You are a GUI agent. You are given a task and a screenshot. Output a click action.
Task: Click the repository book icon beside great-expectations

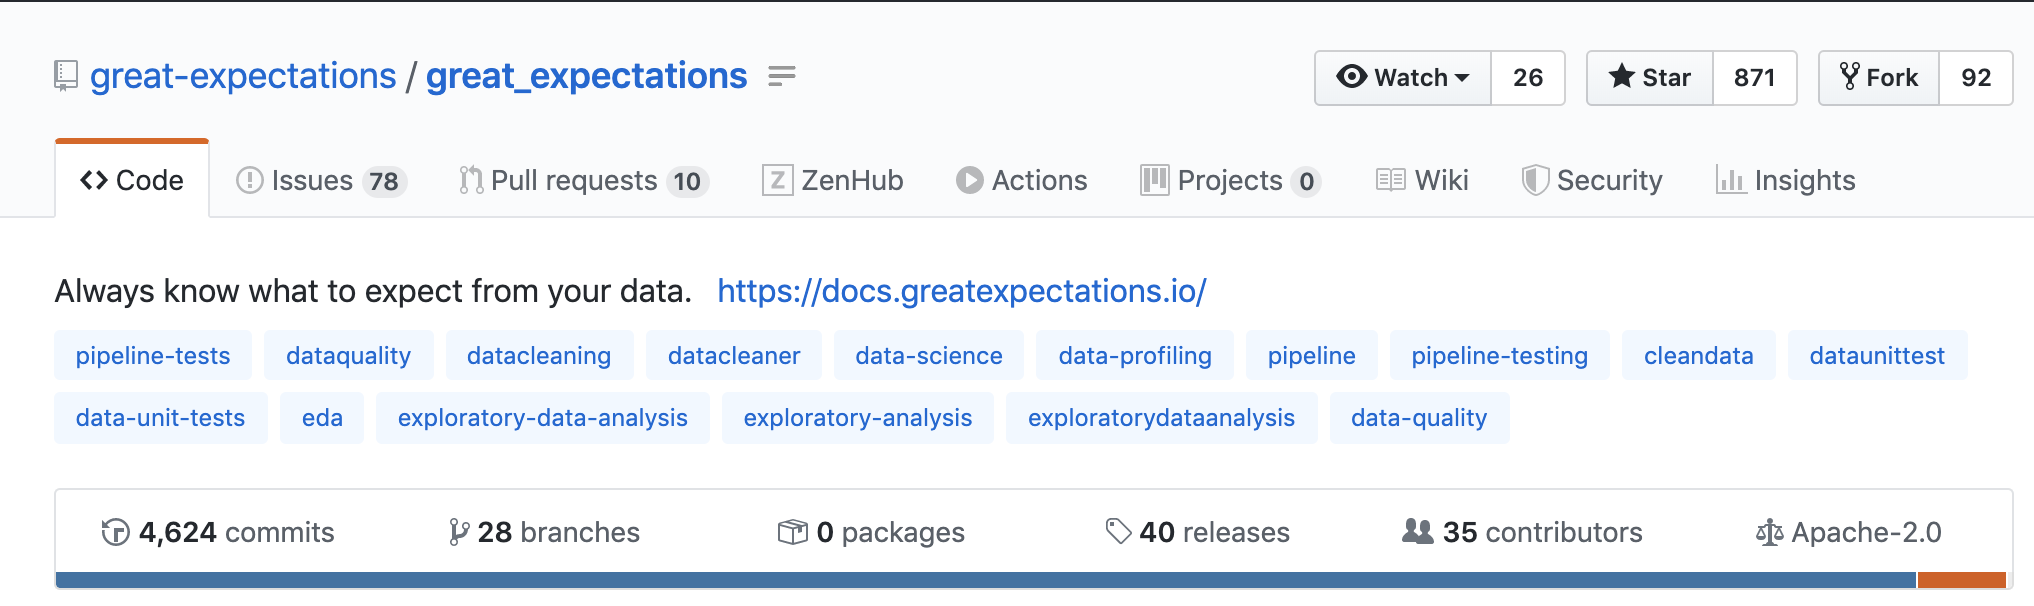click(66, 77)
